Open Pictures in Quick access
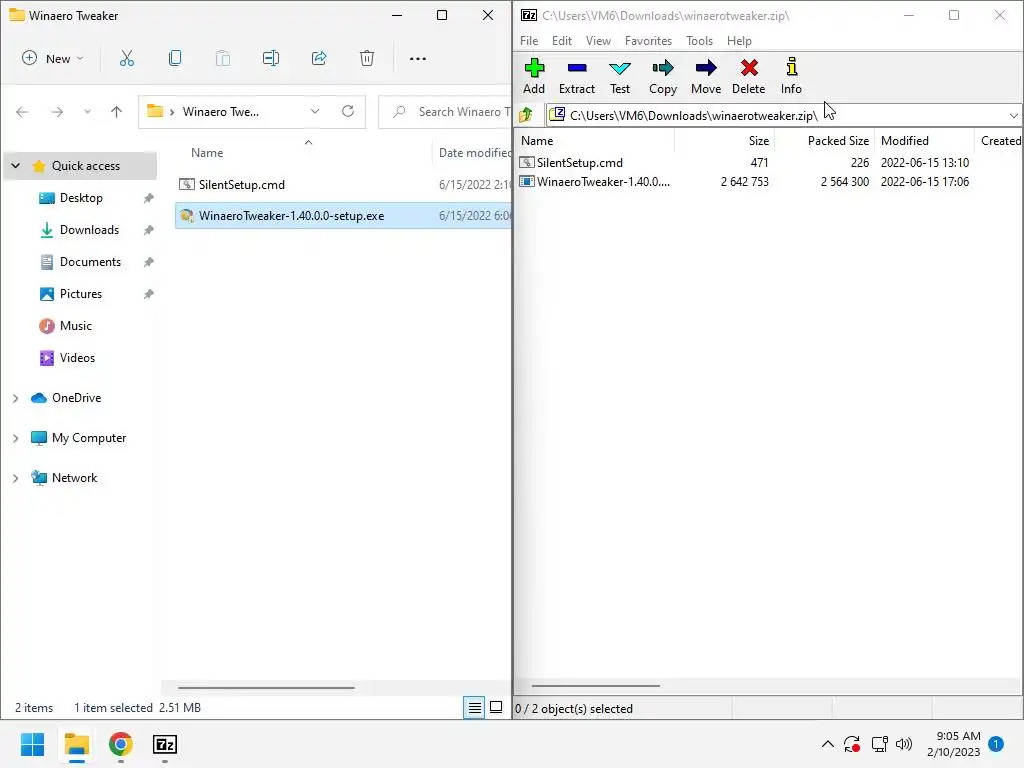This screenshot has height=768, width=1024. pyautogui.click(x=80, y=294)
